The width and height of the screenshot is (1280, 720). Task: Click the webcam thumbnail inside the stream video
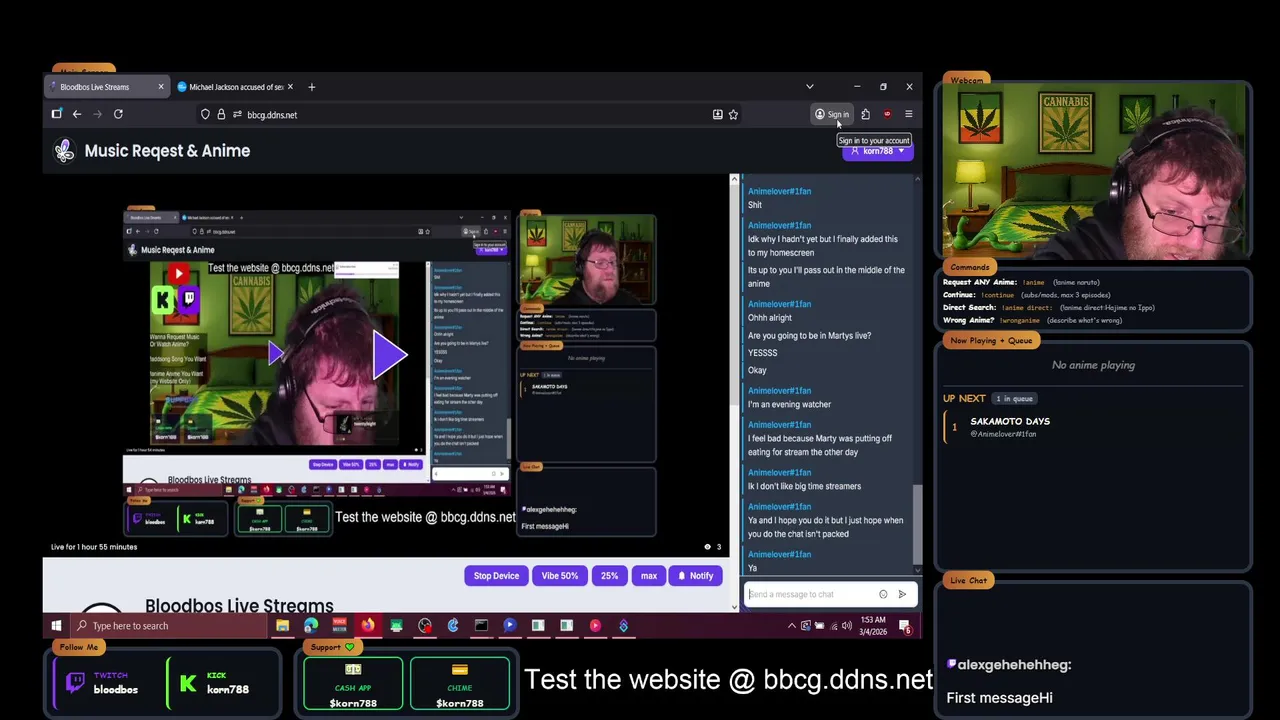(x=587, y=260)
